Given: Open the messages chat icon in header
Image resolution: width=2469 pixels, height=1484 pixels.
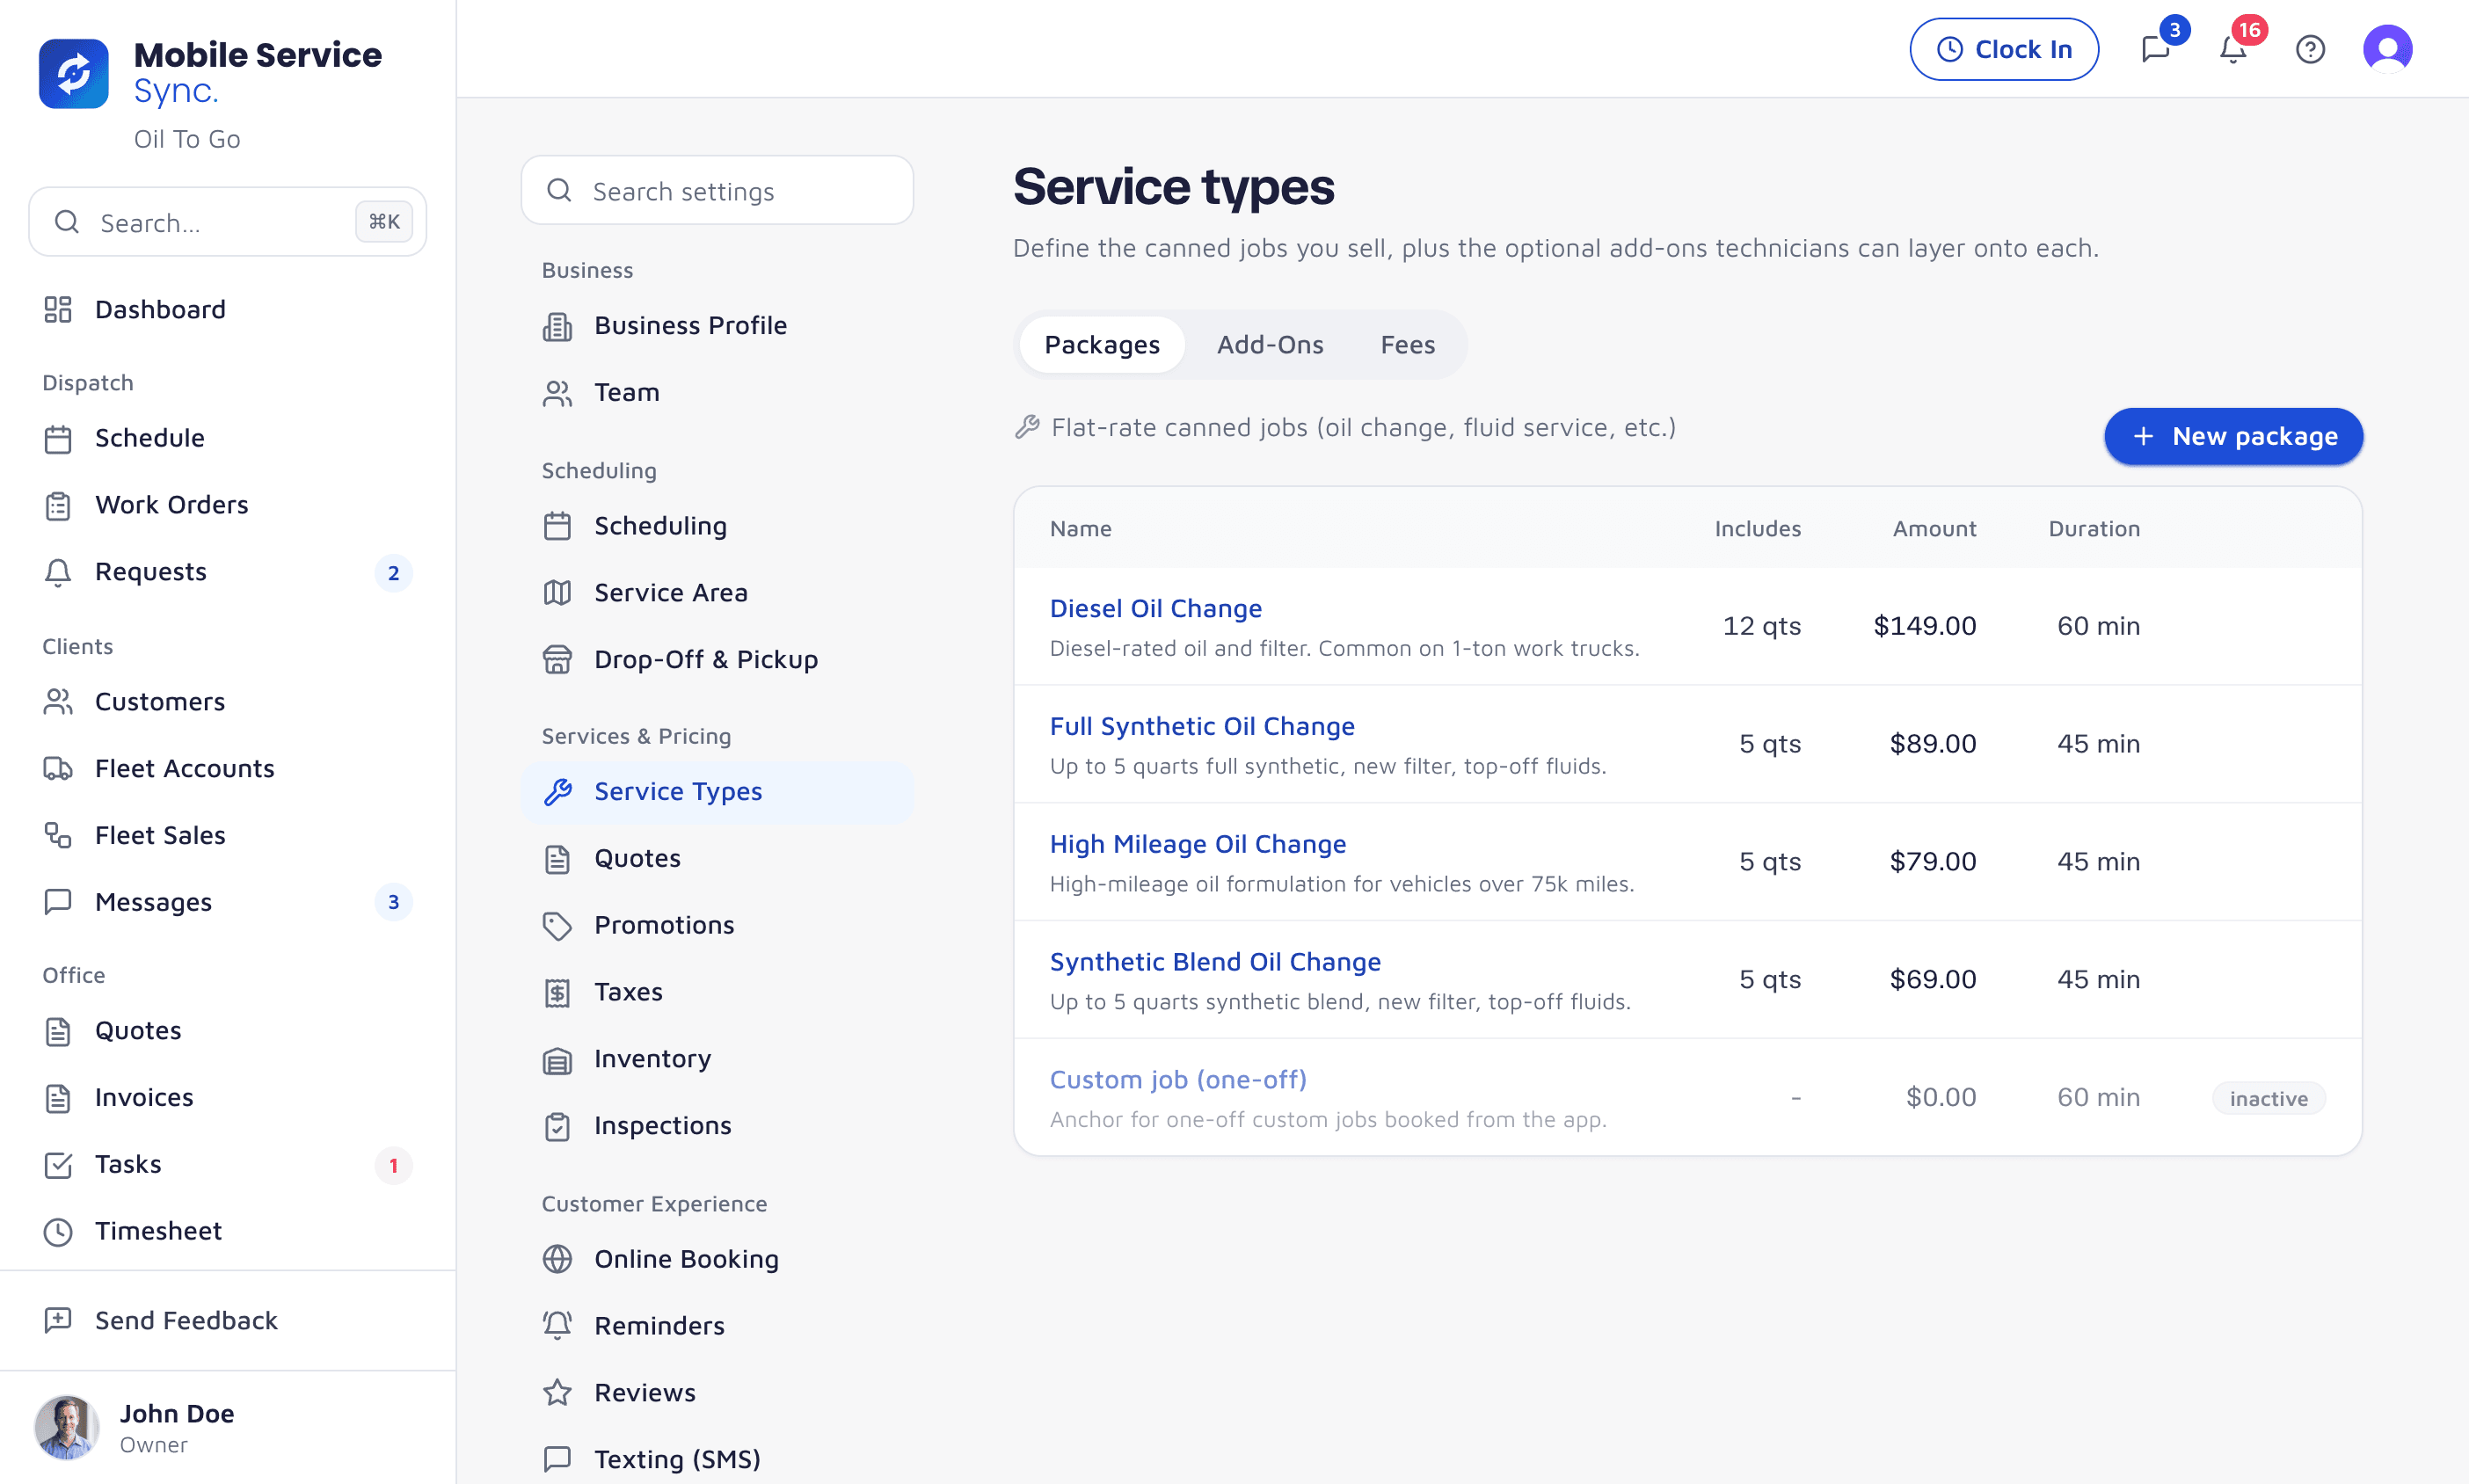Looking at the screenshot, I should point(2156,49).
